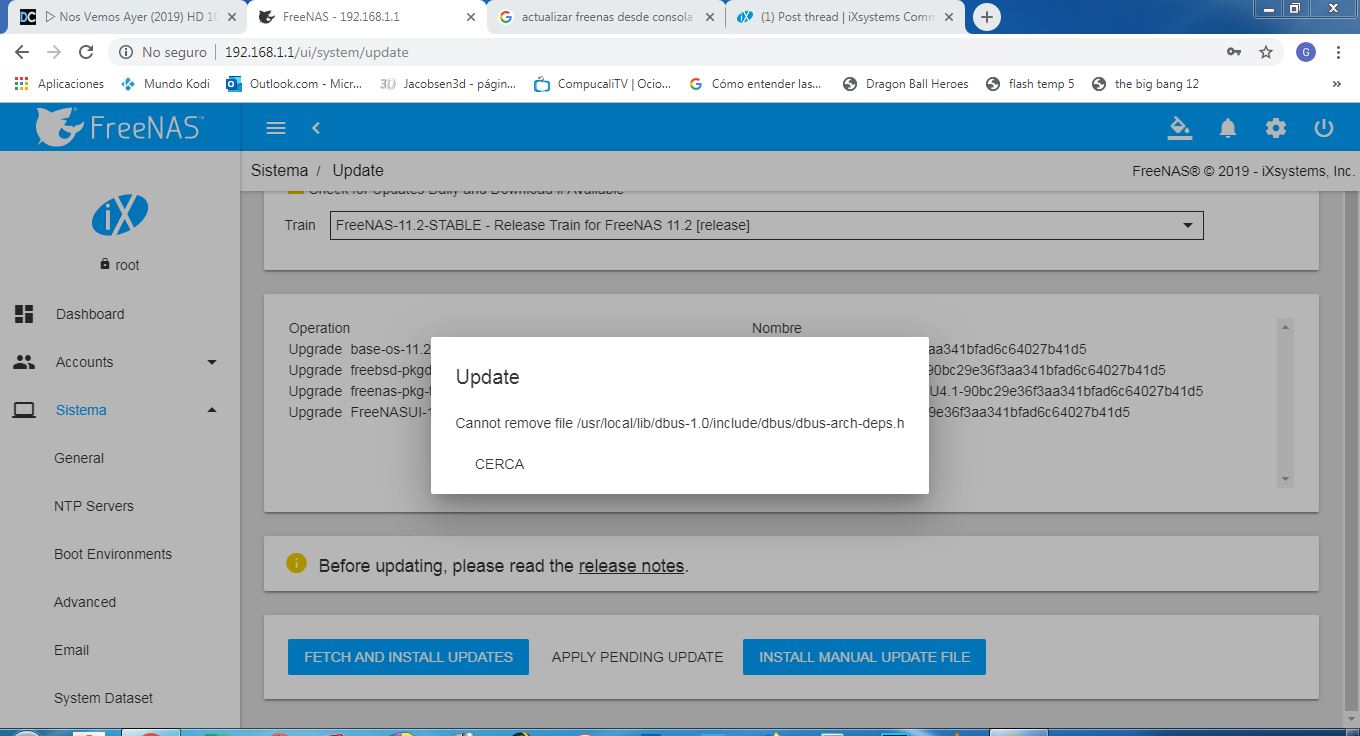The height and width of the screenshot is (736, 1360).
Task: Open Mundo Kodi bookmark
Action: click(165, 84)
